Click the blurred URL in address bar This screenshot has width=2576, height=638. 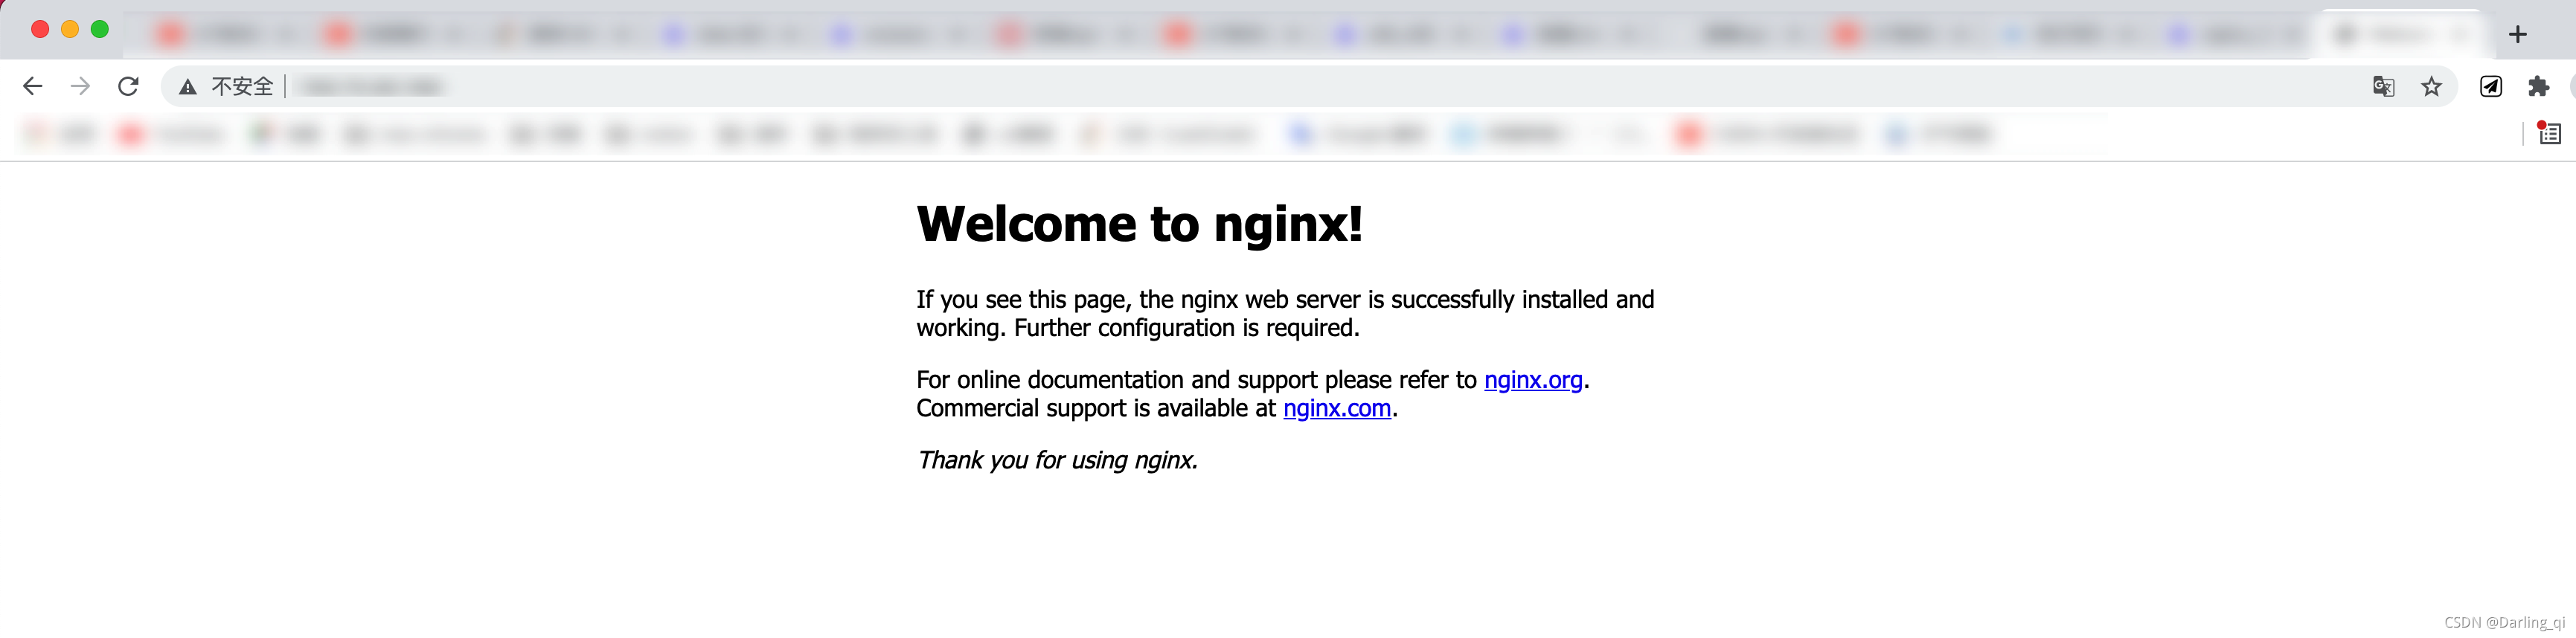coord(371,87)
